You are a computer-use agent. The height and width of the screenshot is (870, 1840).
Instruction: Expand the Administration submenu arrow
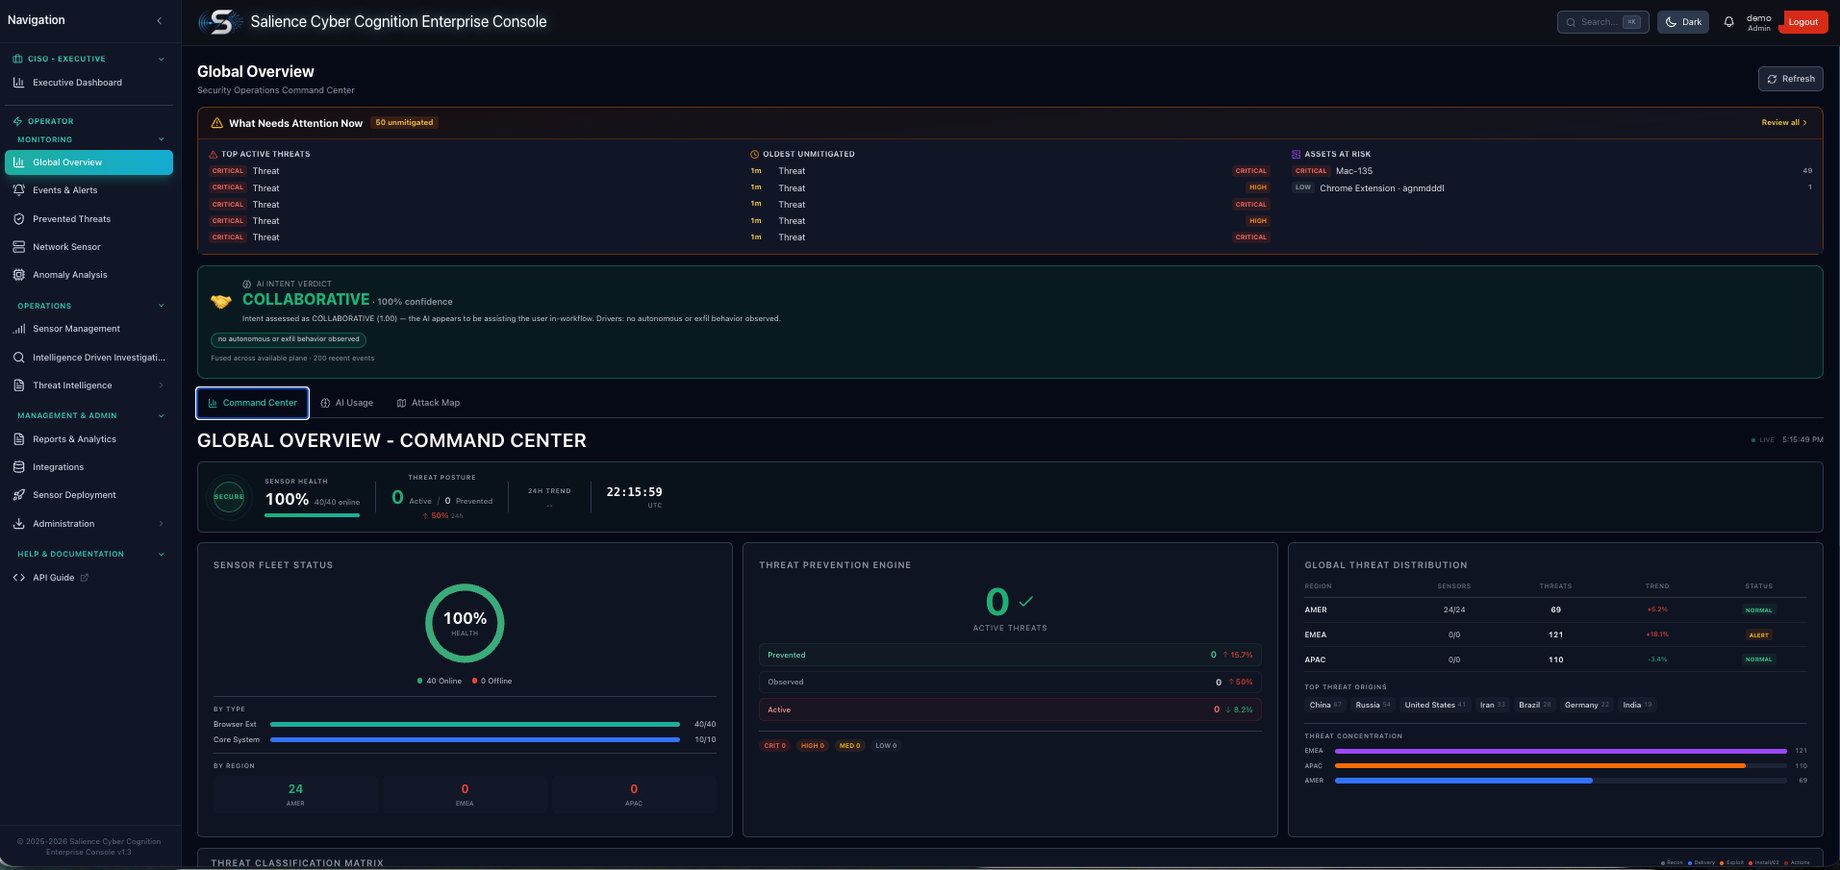(161, 524)
